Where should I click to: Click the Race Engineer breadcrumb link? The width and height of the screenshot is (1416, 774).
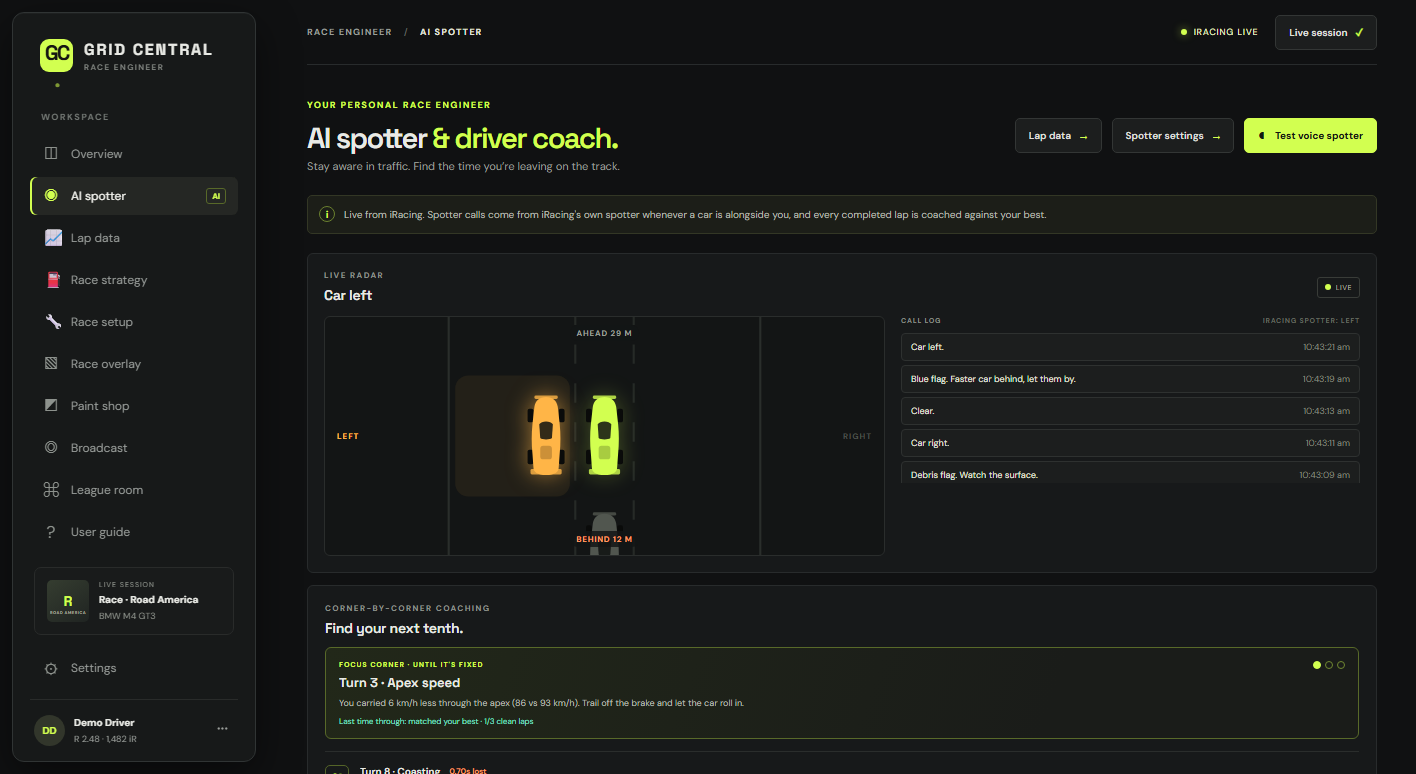(349, 32)
